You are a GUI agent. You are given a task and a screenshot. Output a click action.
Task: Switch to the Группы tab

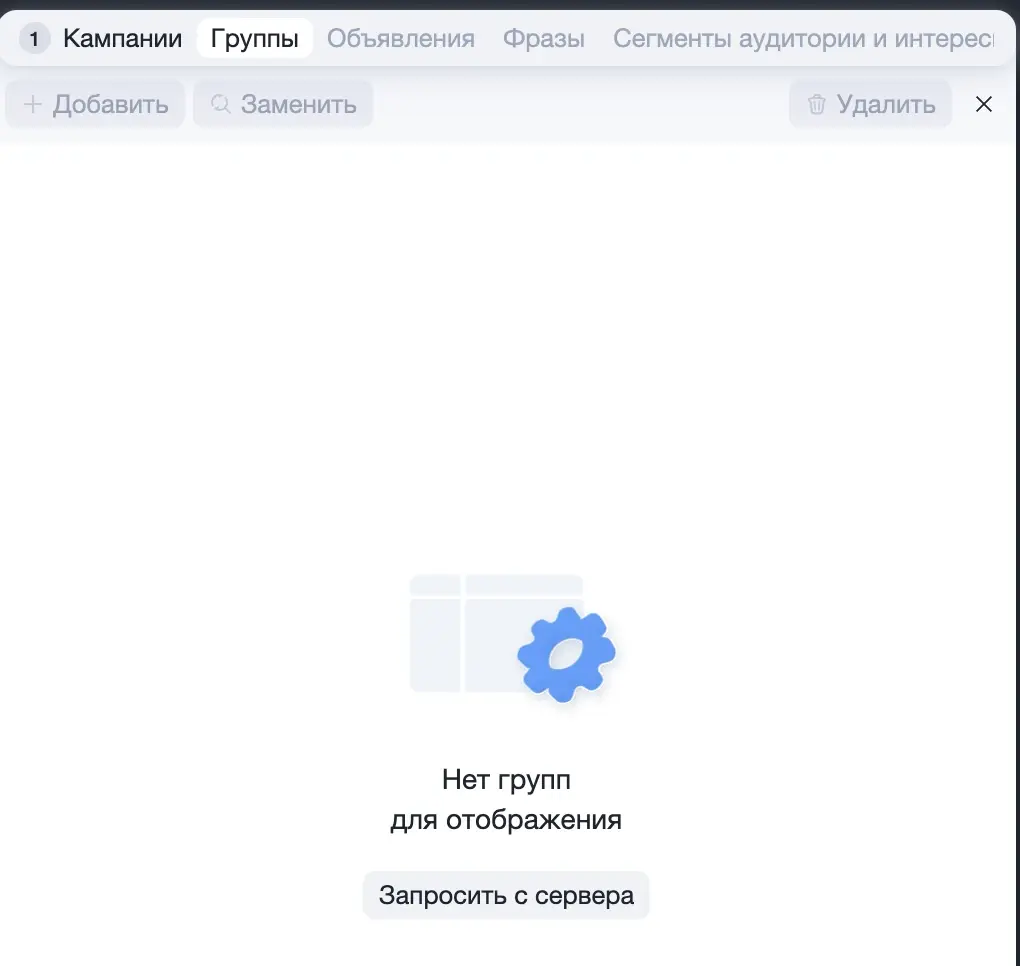[254, 38]
